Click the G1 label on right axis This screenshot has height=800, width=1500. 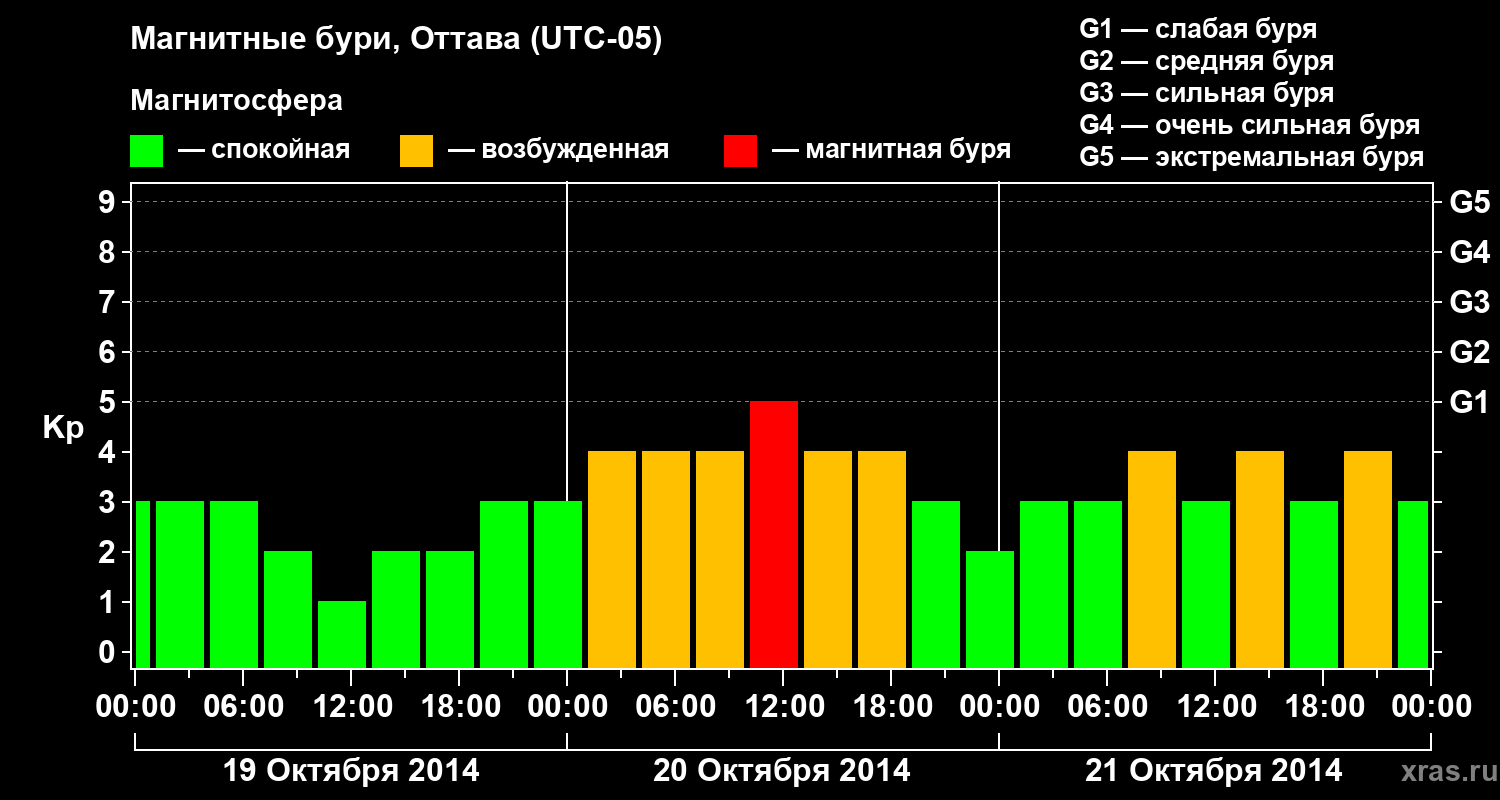(1469, 402)
